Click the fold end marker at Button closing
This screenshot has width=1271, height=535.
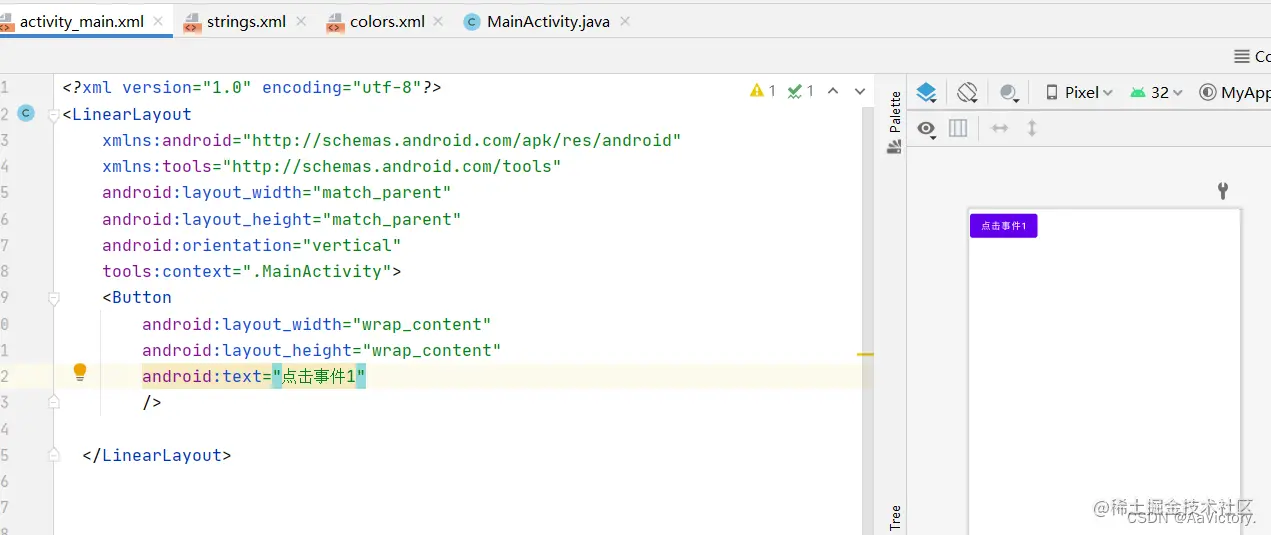tap(54, 402)
